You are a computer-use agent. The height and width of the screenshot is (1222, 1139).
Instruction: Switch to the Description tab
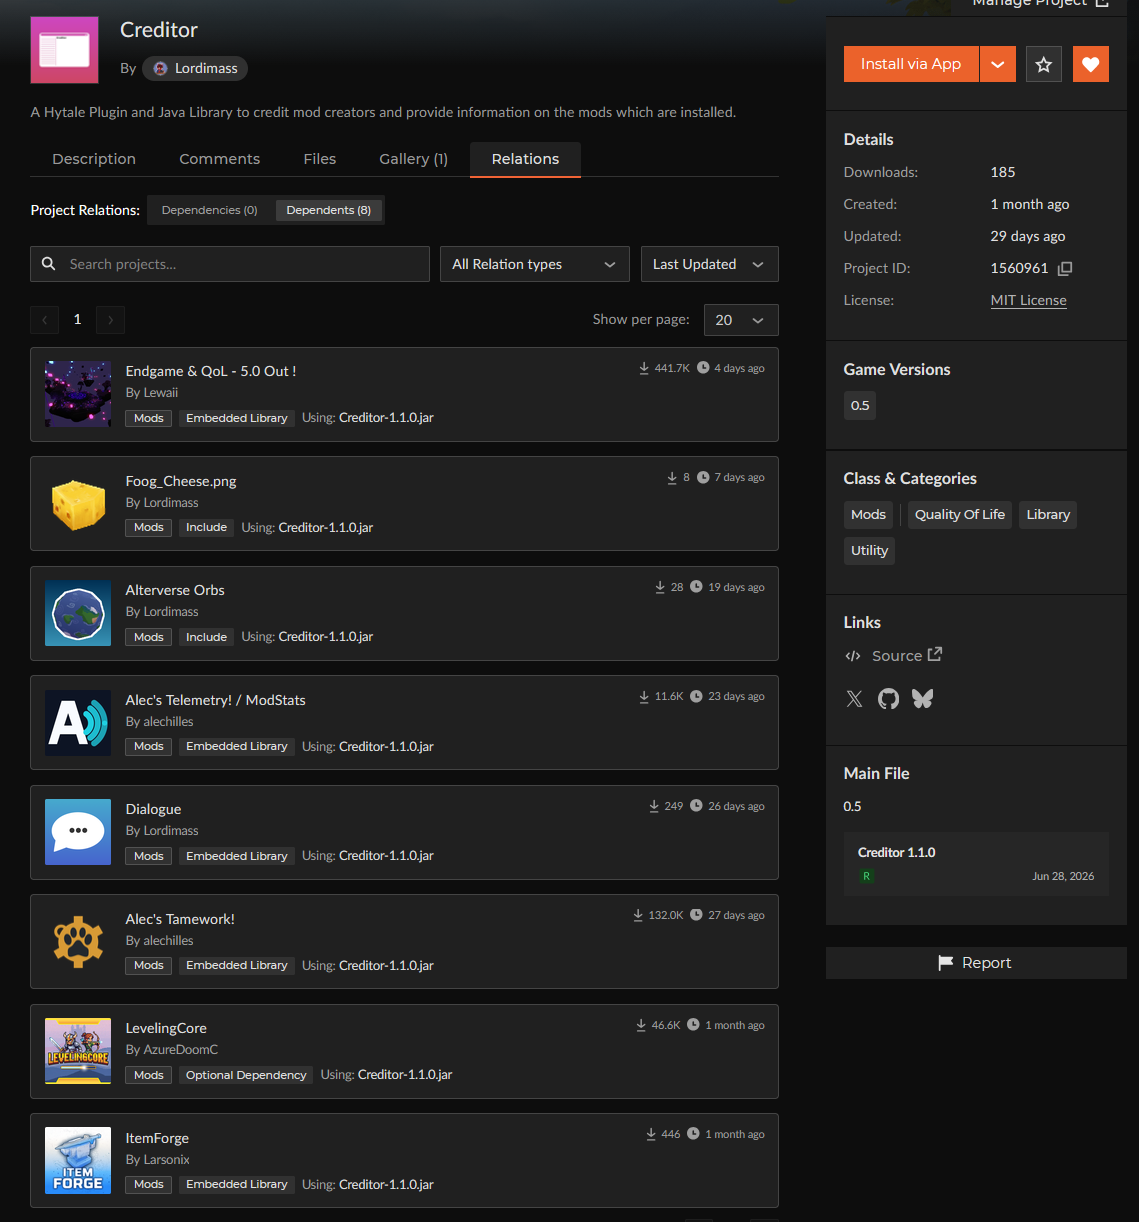(94, 159)
